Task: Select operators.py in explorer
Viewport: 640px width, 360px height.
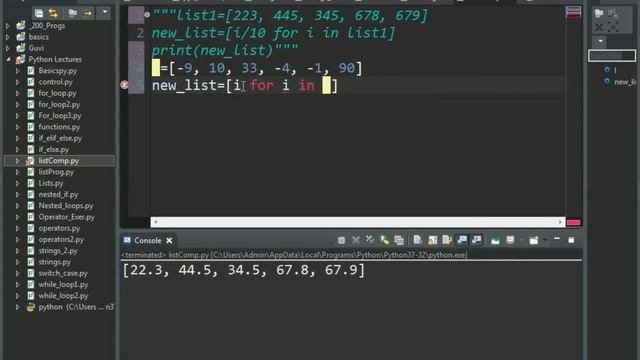Action: [x=59, y=228]
